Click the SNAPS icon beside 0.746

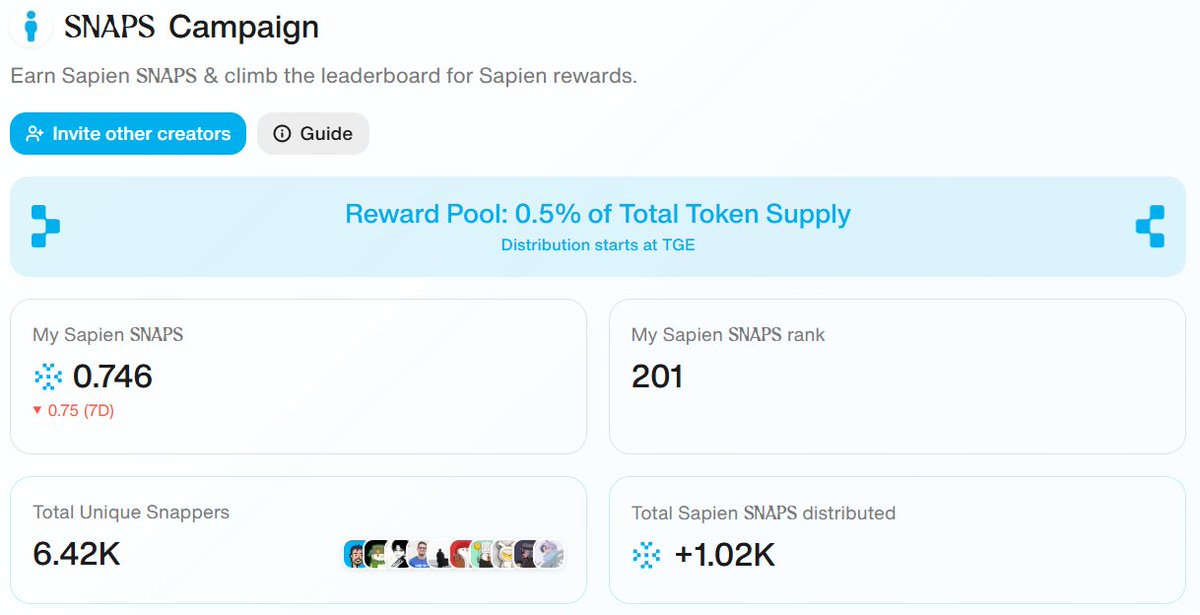tap(47, 376)
